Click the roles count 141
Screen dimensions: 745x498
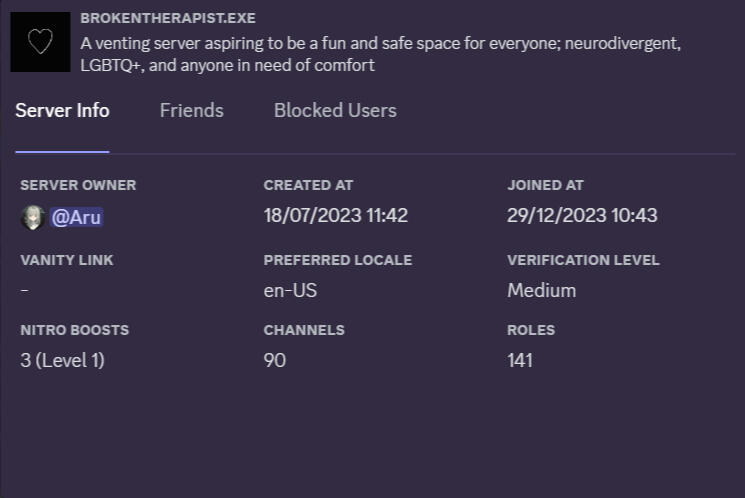[519, 360]
